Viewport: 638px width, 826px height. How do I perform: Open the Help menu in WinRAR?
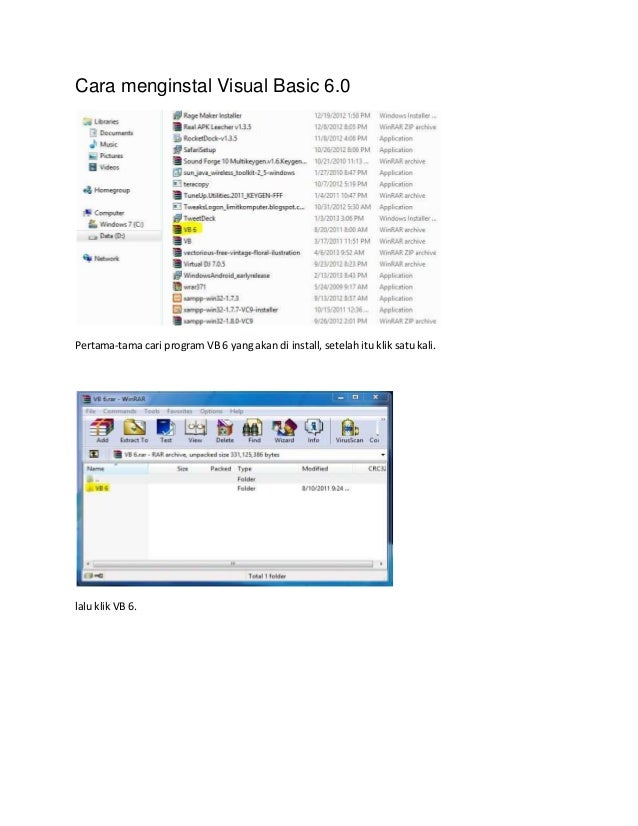pos(237,411)
